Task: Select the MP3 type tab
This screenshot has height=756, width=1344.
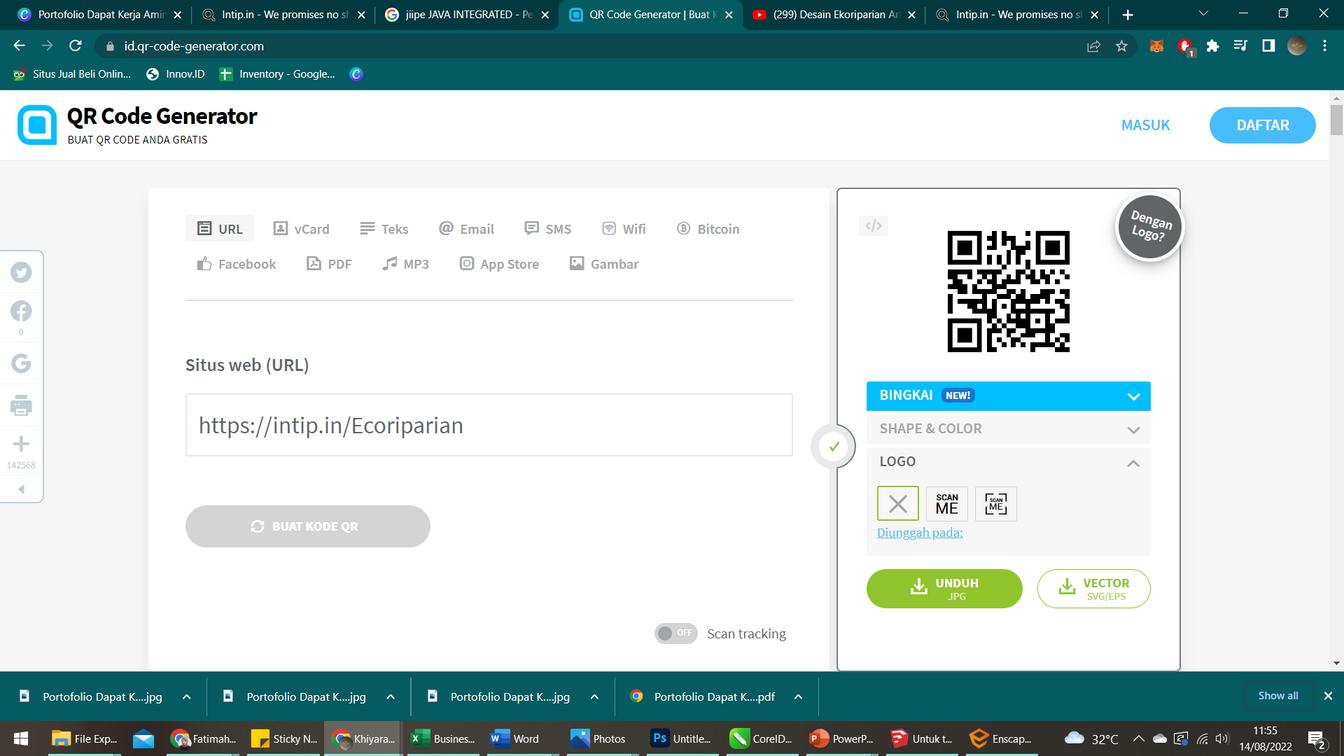Action: pyautogui.click(x=405, y=264)
